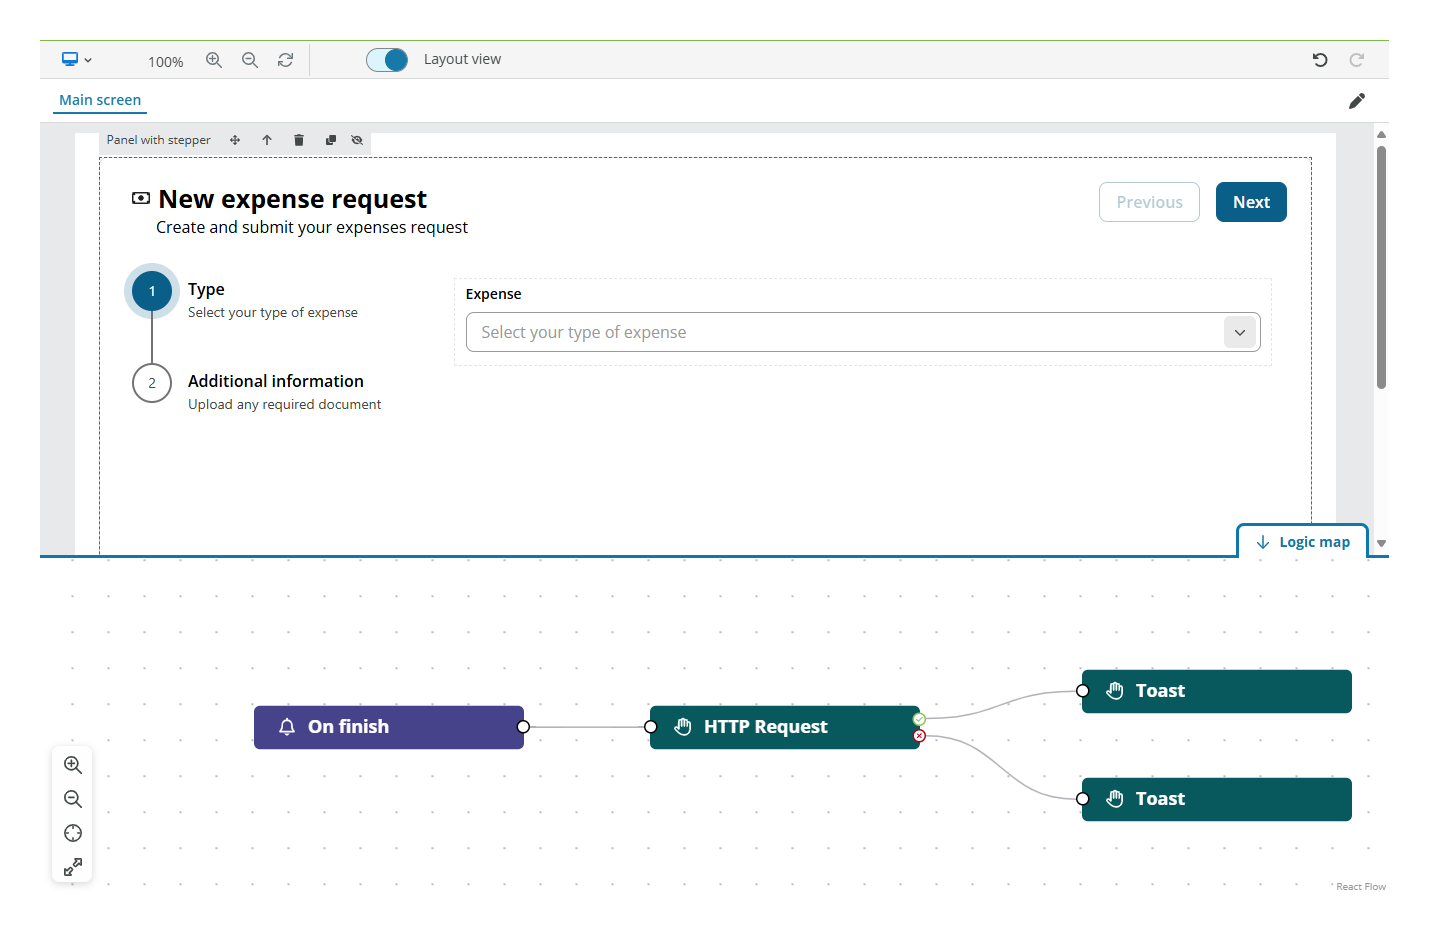Duplicate the Panel with stepper component
This screenshot has height=936, width=1429.
coord(330,140)
